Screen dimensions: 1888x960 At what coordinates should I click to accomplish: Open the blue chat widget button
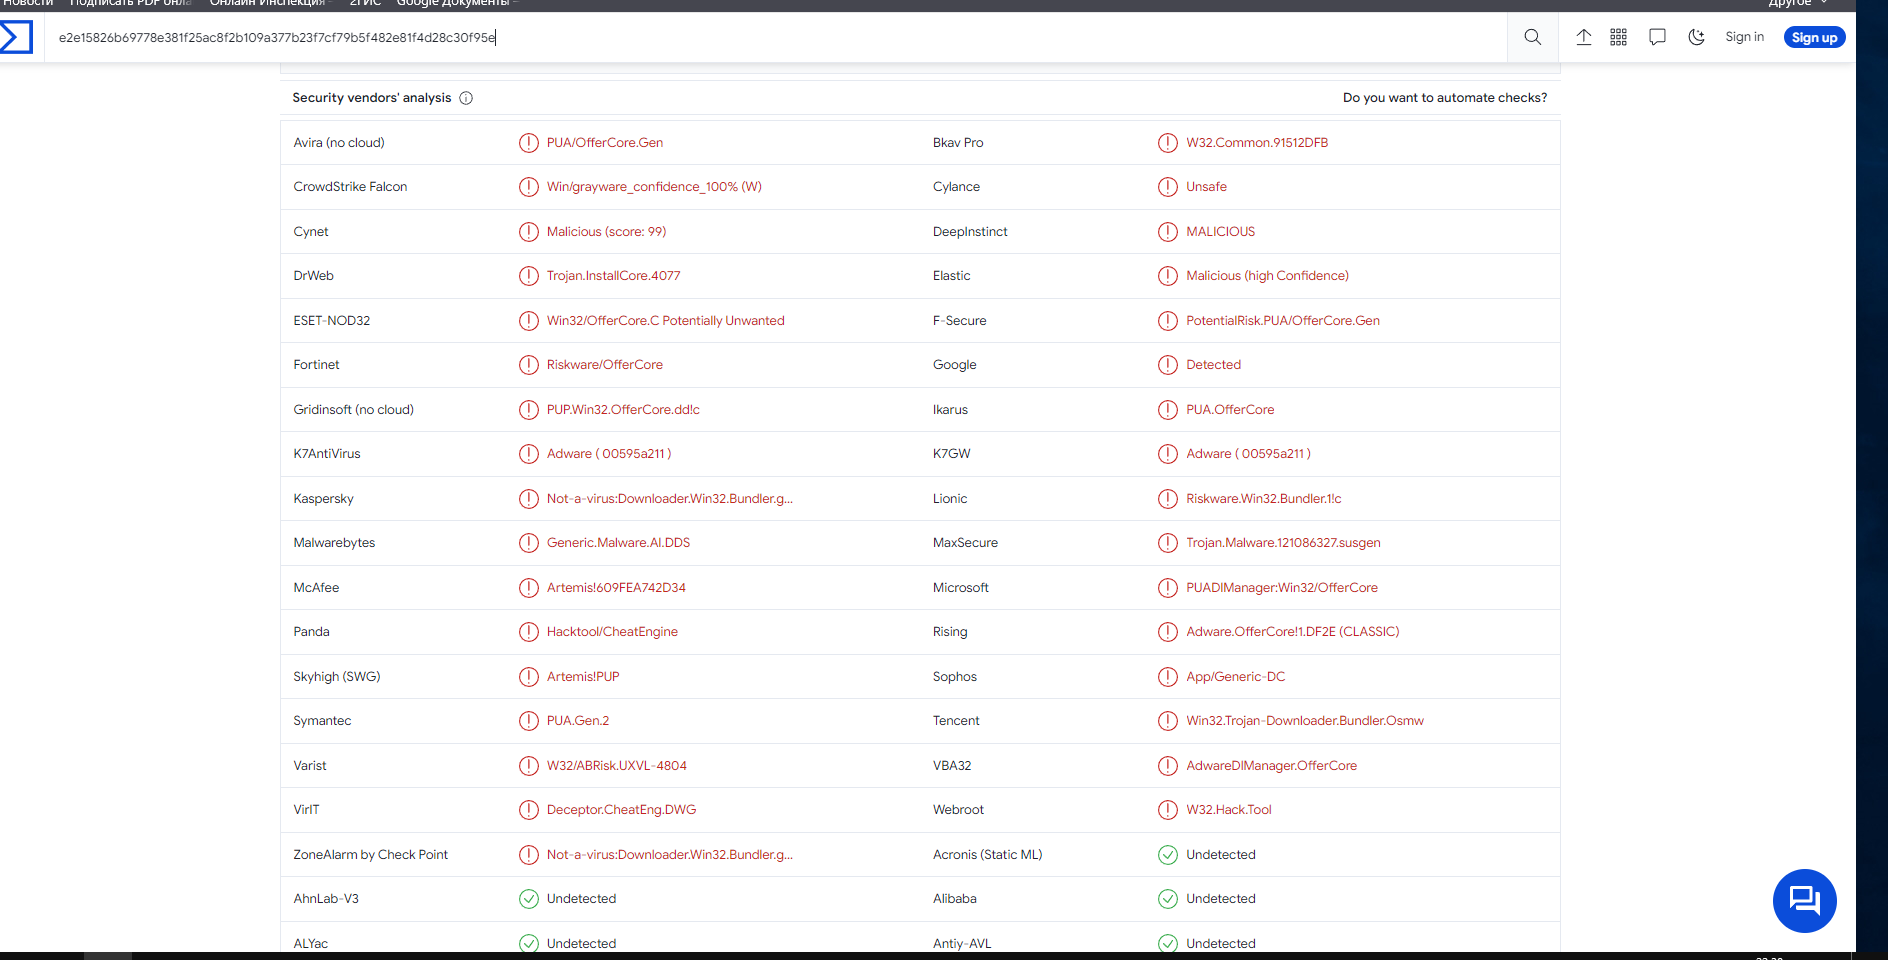click(x=1804, y=900)
